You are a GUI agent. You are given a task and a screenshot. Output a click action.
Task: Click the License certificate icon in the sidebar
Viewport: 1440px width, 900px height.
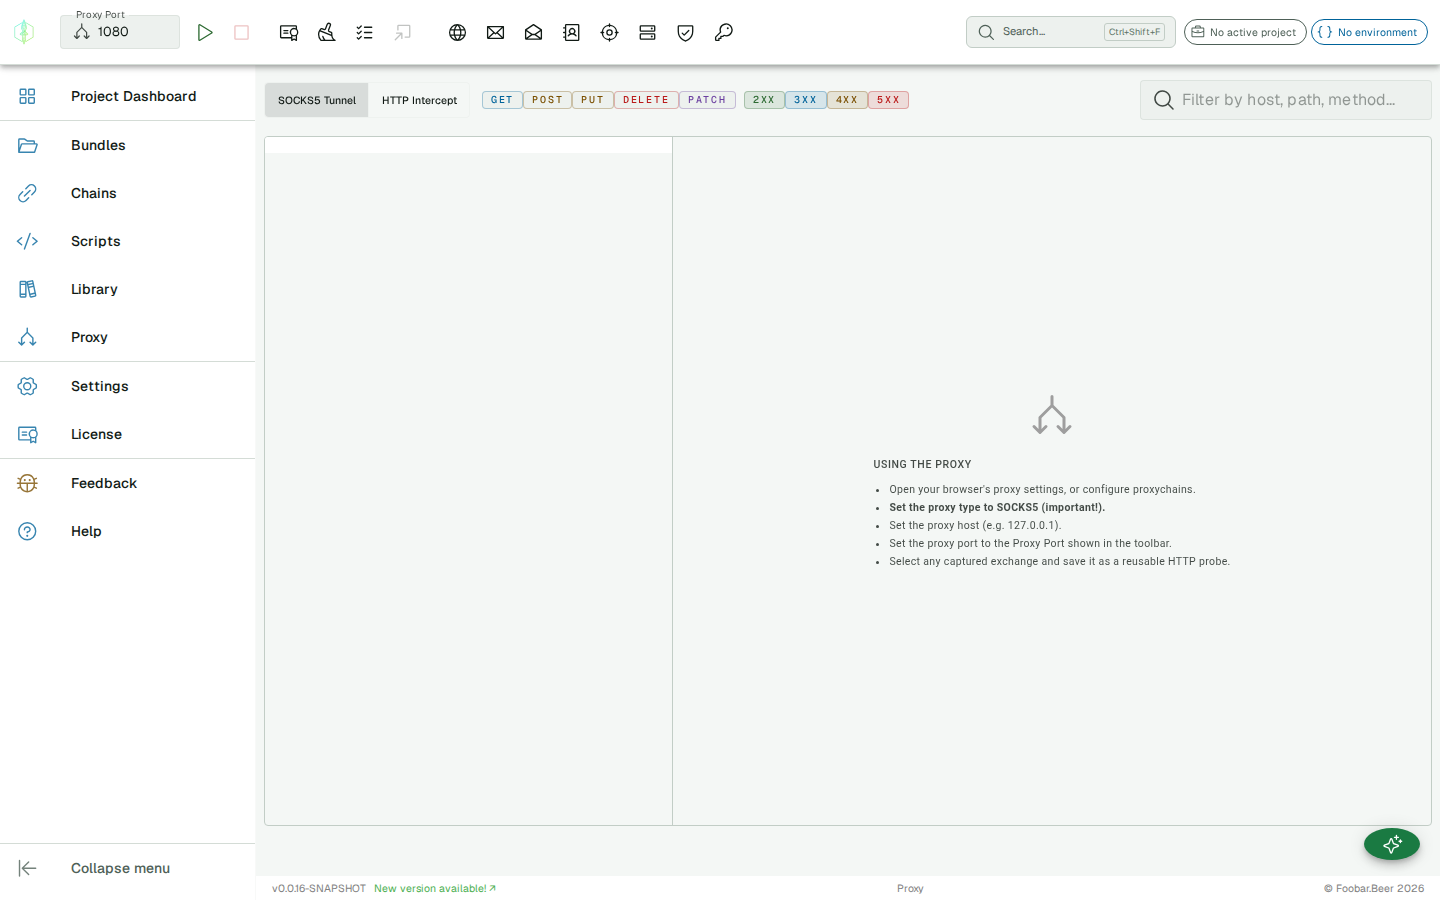(27, 434)
